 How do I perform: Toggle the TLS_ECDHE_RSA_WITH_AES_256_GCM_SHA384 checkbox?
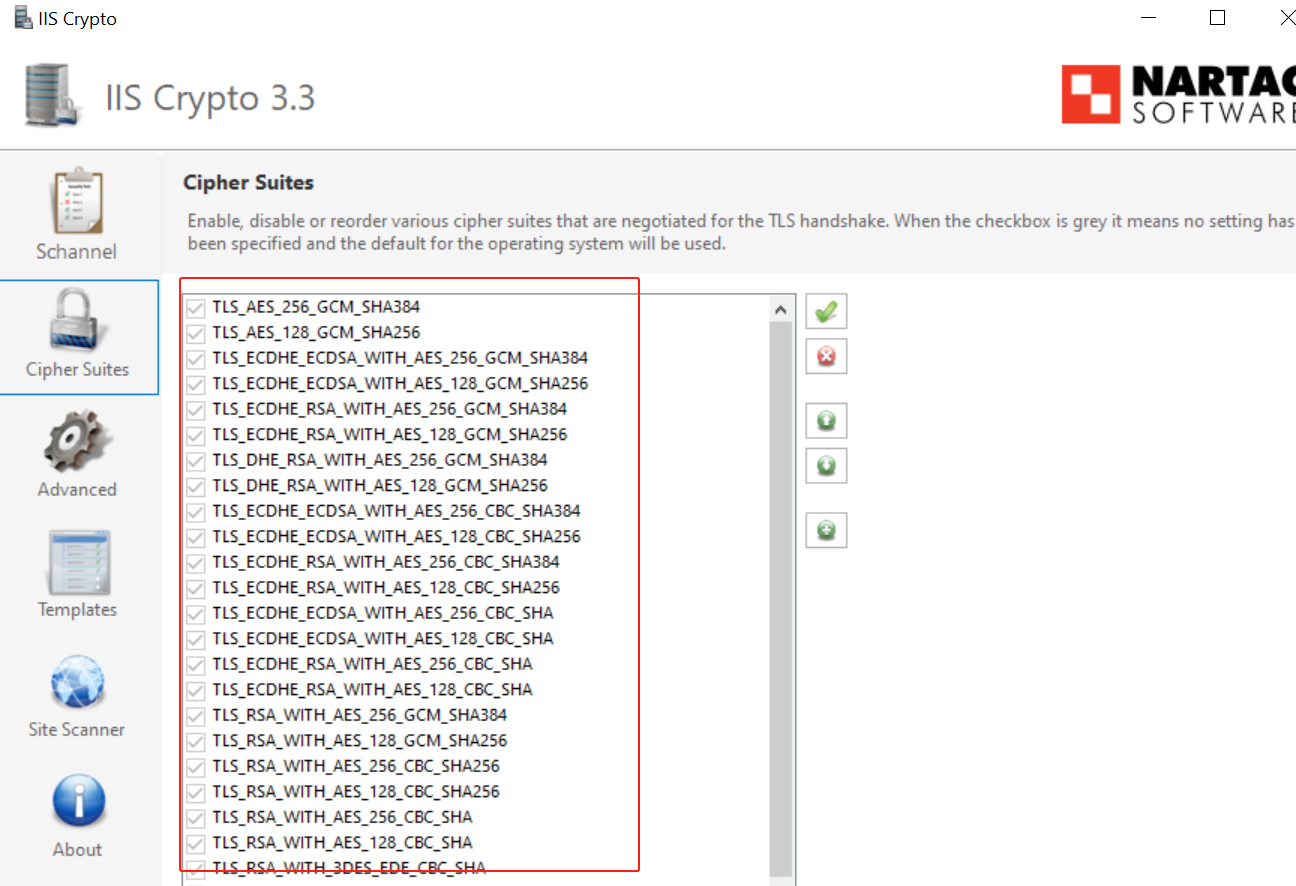(195, 409)
